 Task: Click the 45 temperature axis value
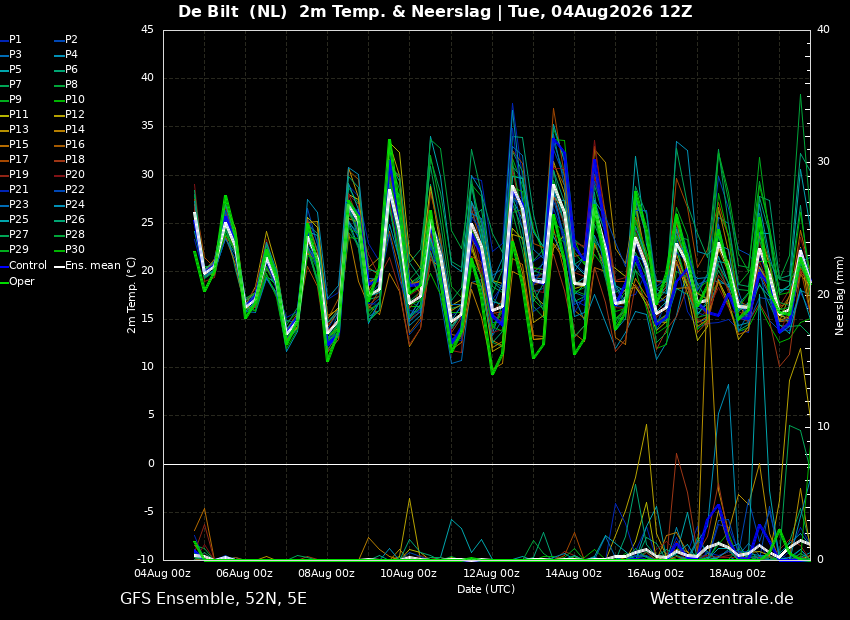pyautogui.click(x=147, y=30)
